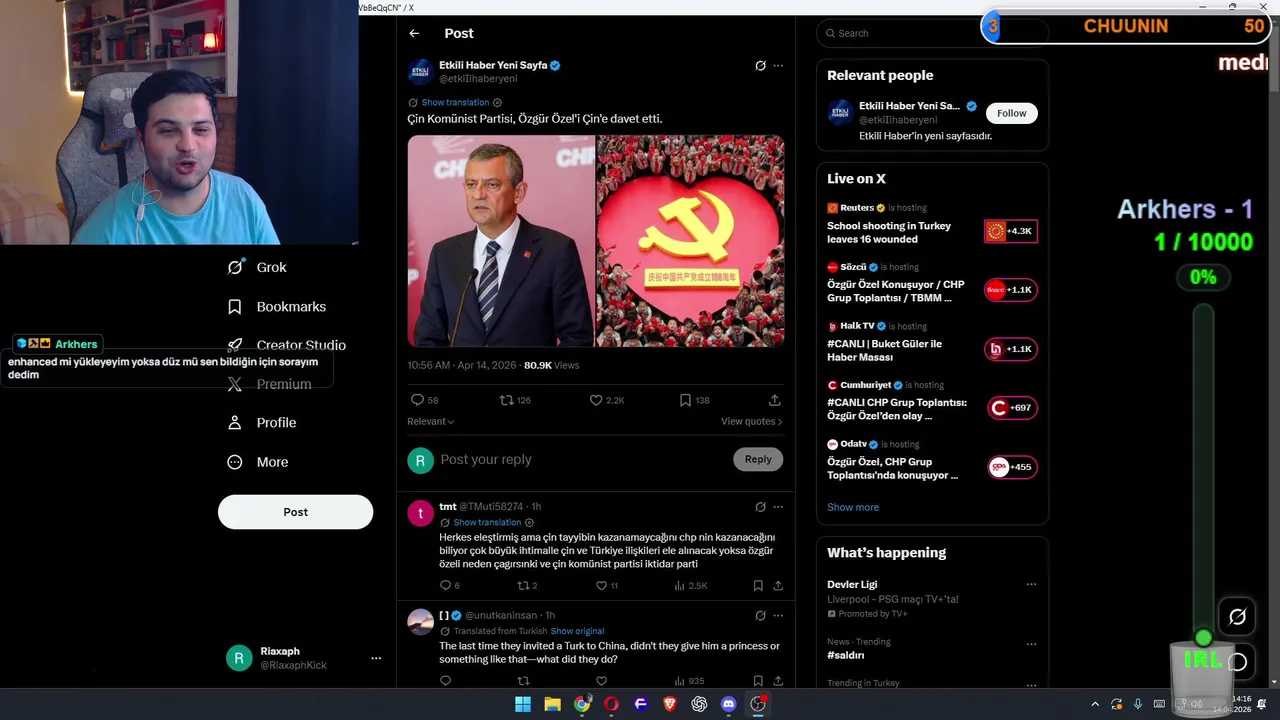
Task: Click the green progress bar knob on overlay
Action: coord(1203,638)
